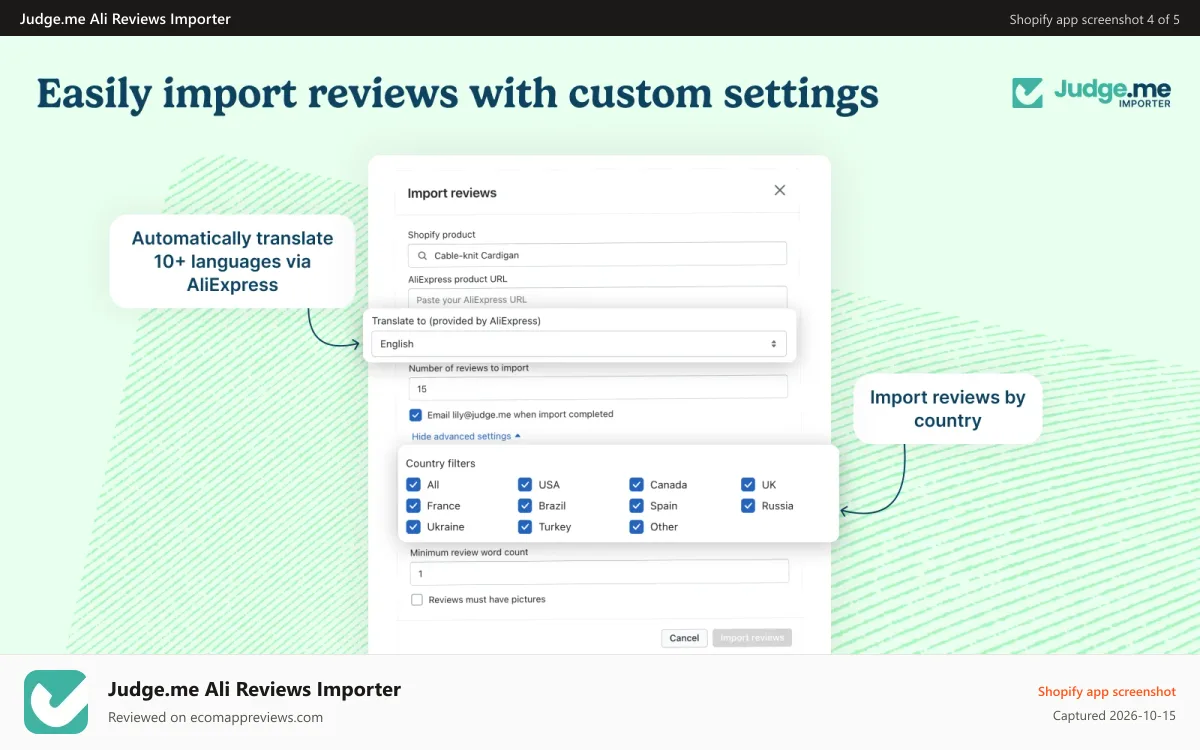Viewport: 1200px width, 750px height.
Task: Open the Translate to language dropdown
Action: (578, 344)
